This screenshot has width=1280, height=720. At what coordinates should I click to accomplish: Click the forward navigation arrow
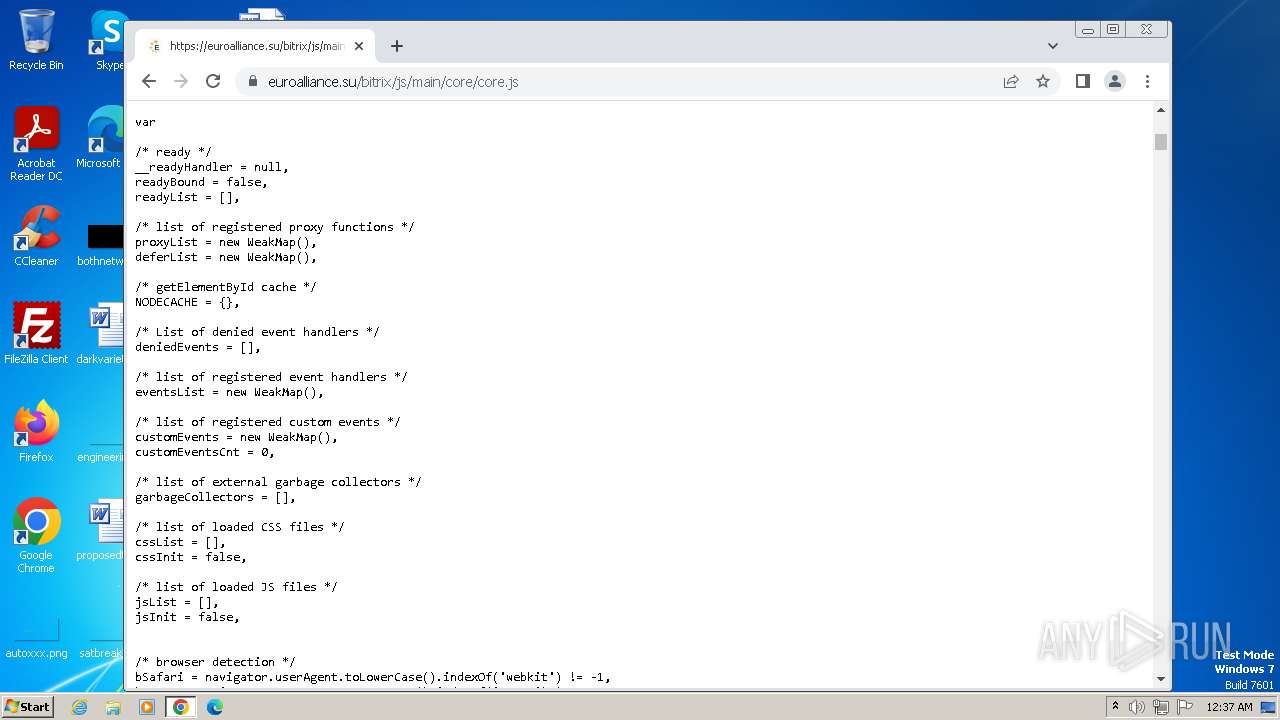click(x=181, y=82)
